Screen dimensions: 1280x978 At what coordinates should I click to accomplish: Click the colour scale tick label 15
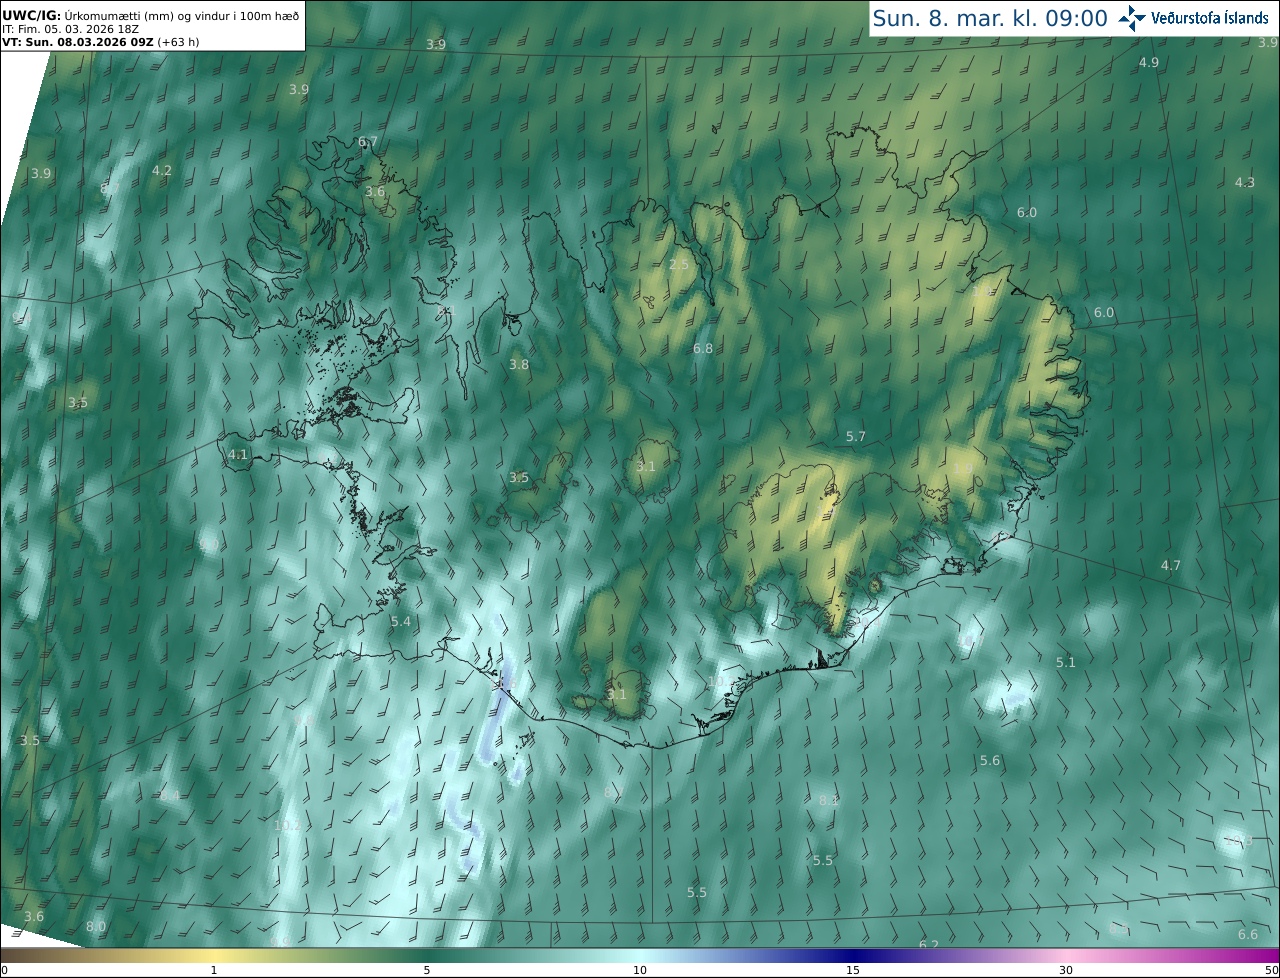click(853, 971)
